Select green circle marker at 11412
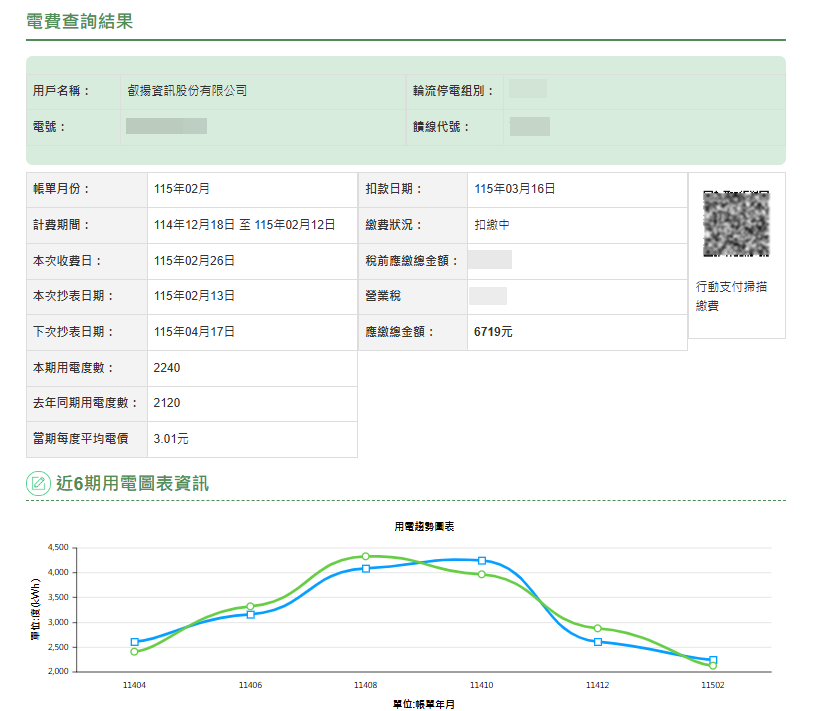 pyautogui.click(x=597, y=628)
